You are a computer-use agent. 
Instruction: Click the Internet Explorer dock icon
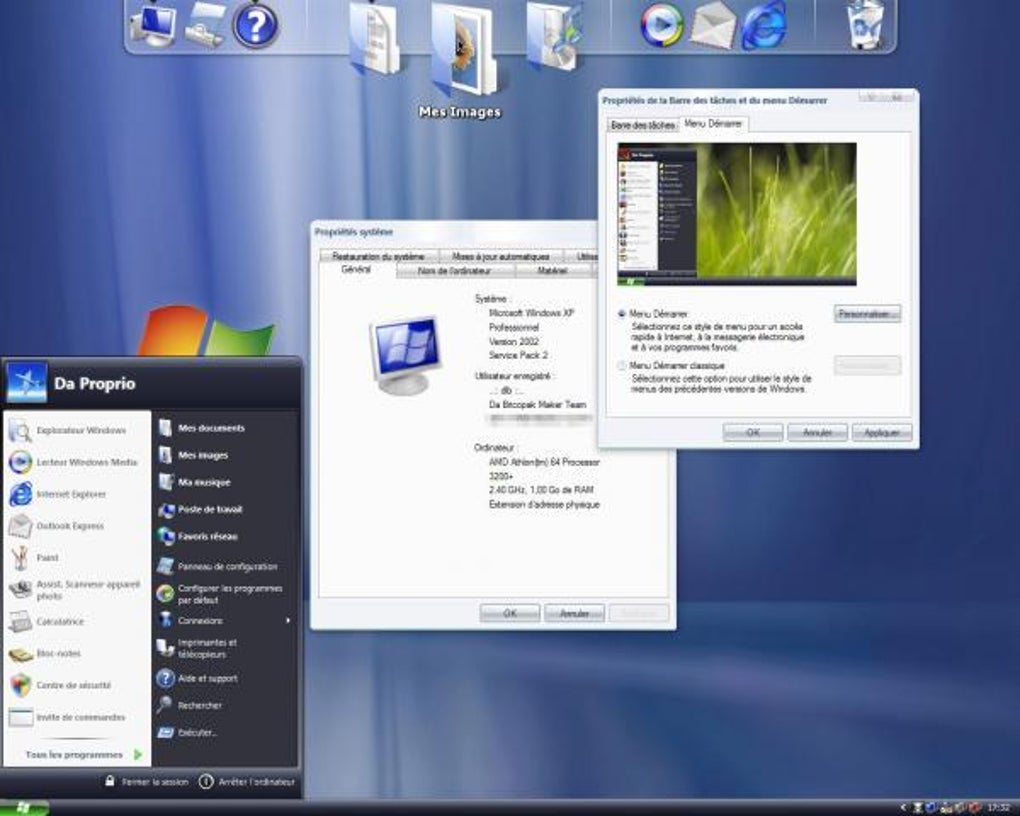(x=763, y=25)
